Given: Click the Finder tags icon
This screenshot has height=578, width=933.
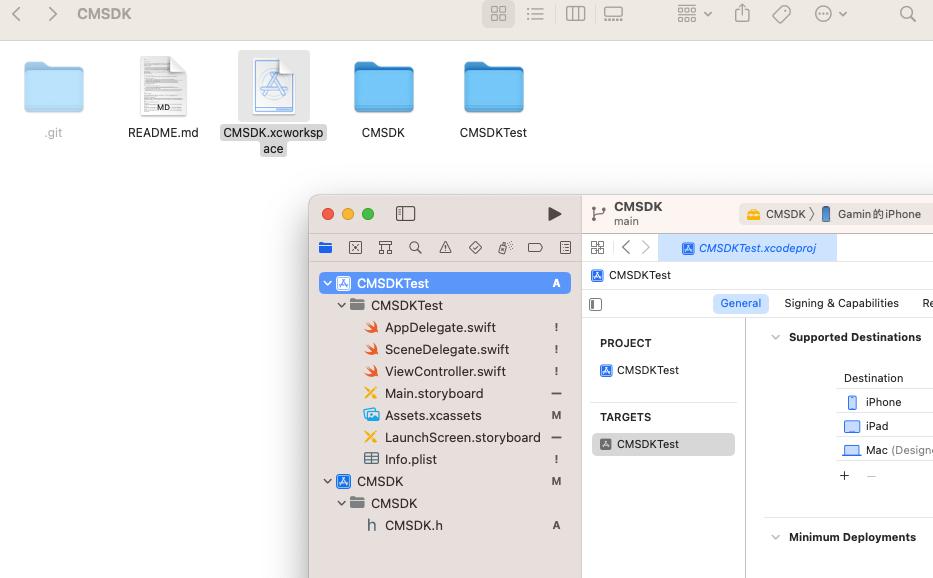Looking at the screenshot, I should click(x=781, y=14).
